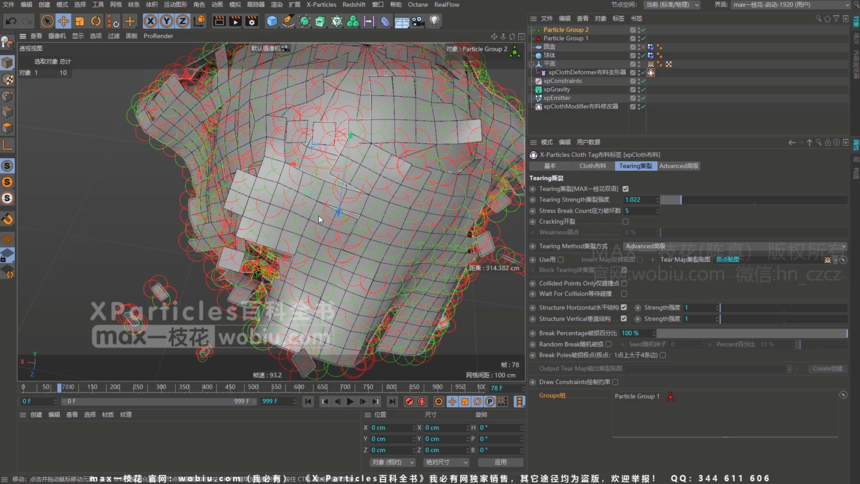Open the RealFlow menu

(x=447, y=4)
